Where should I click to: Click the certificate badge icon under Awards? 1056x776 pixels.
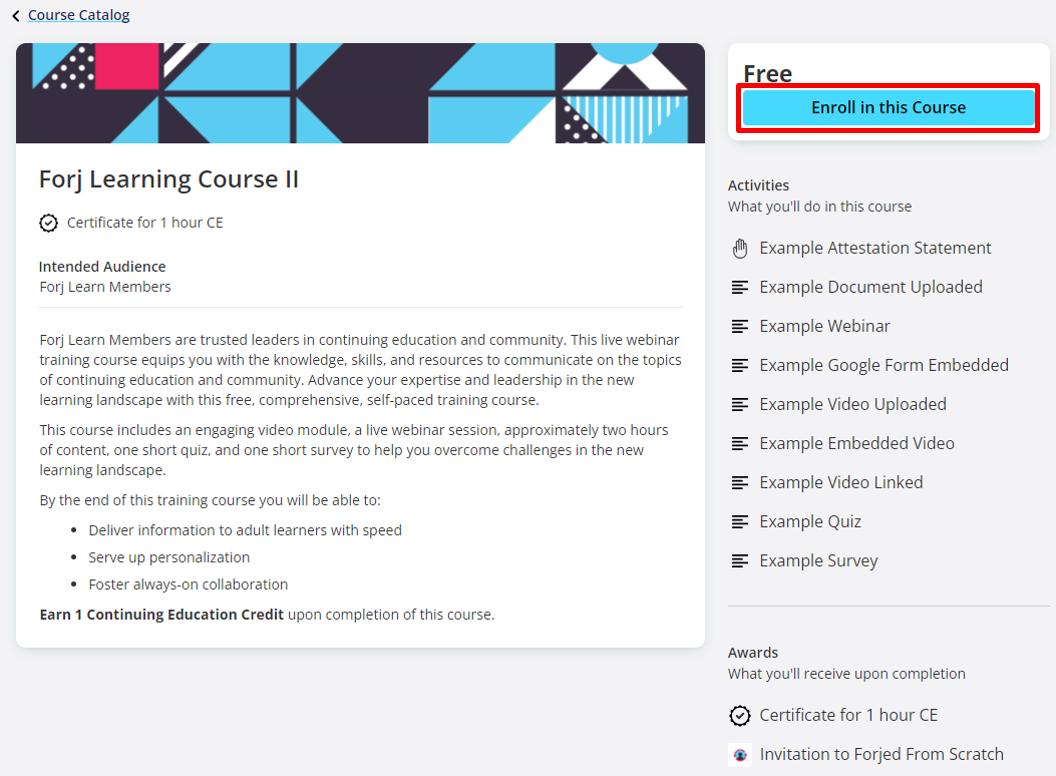740,715
